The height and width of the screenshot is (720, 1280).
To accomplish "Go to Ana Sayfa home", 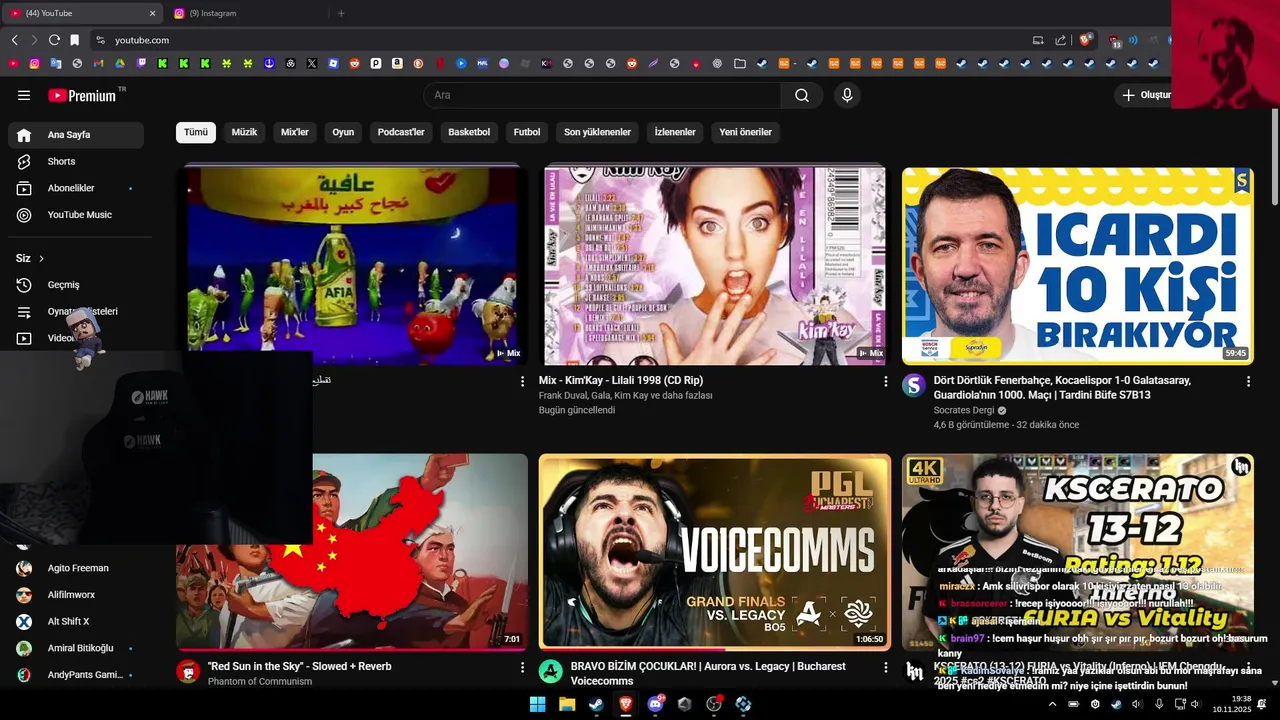I will point(76,135).
